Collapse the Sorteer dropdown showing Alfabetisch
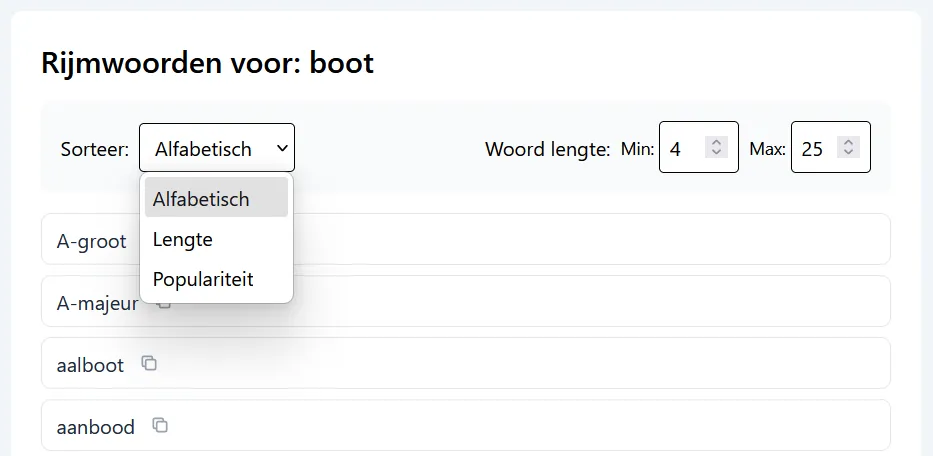Image resolution: width=933 pixels, height=456 pixels. (x=216, y=148)
